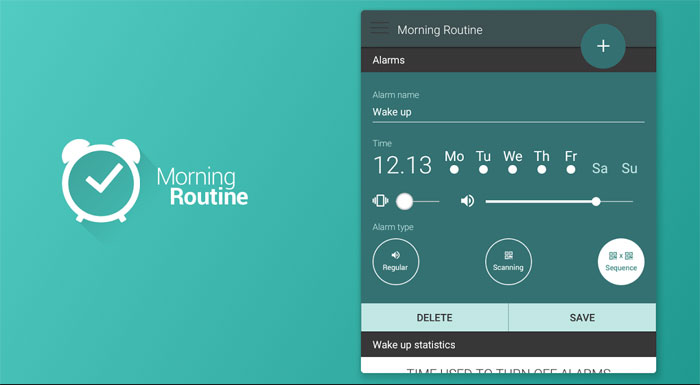Click the 'Alarm name' label
The width and height of the screenshot is (700, 385).
click(396, 95)
